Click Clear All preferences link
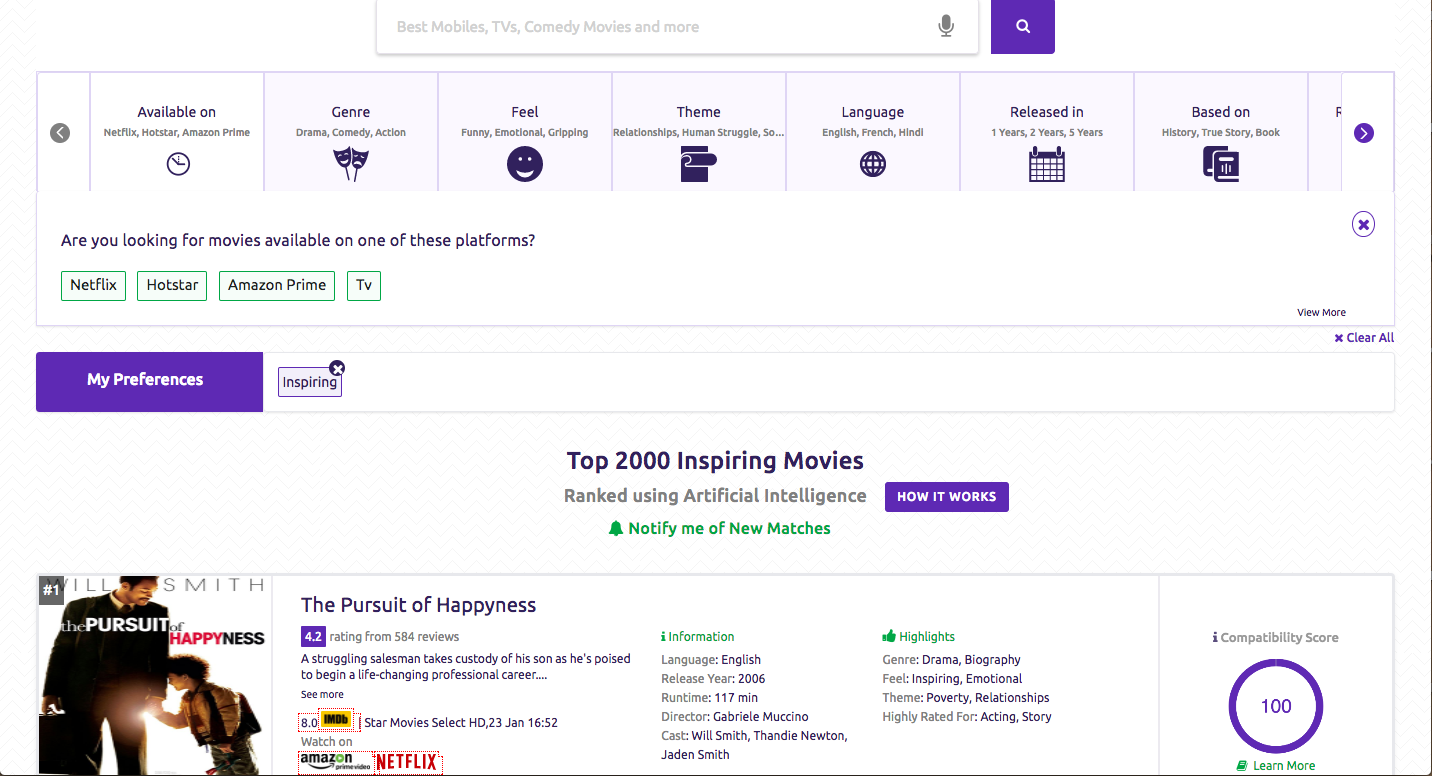This screenshot has width=1432, height=776. click(1364, 338)
